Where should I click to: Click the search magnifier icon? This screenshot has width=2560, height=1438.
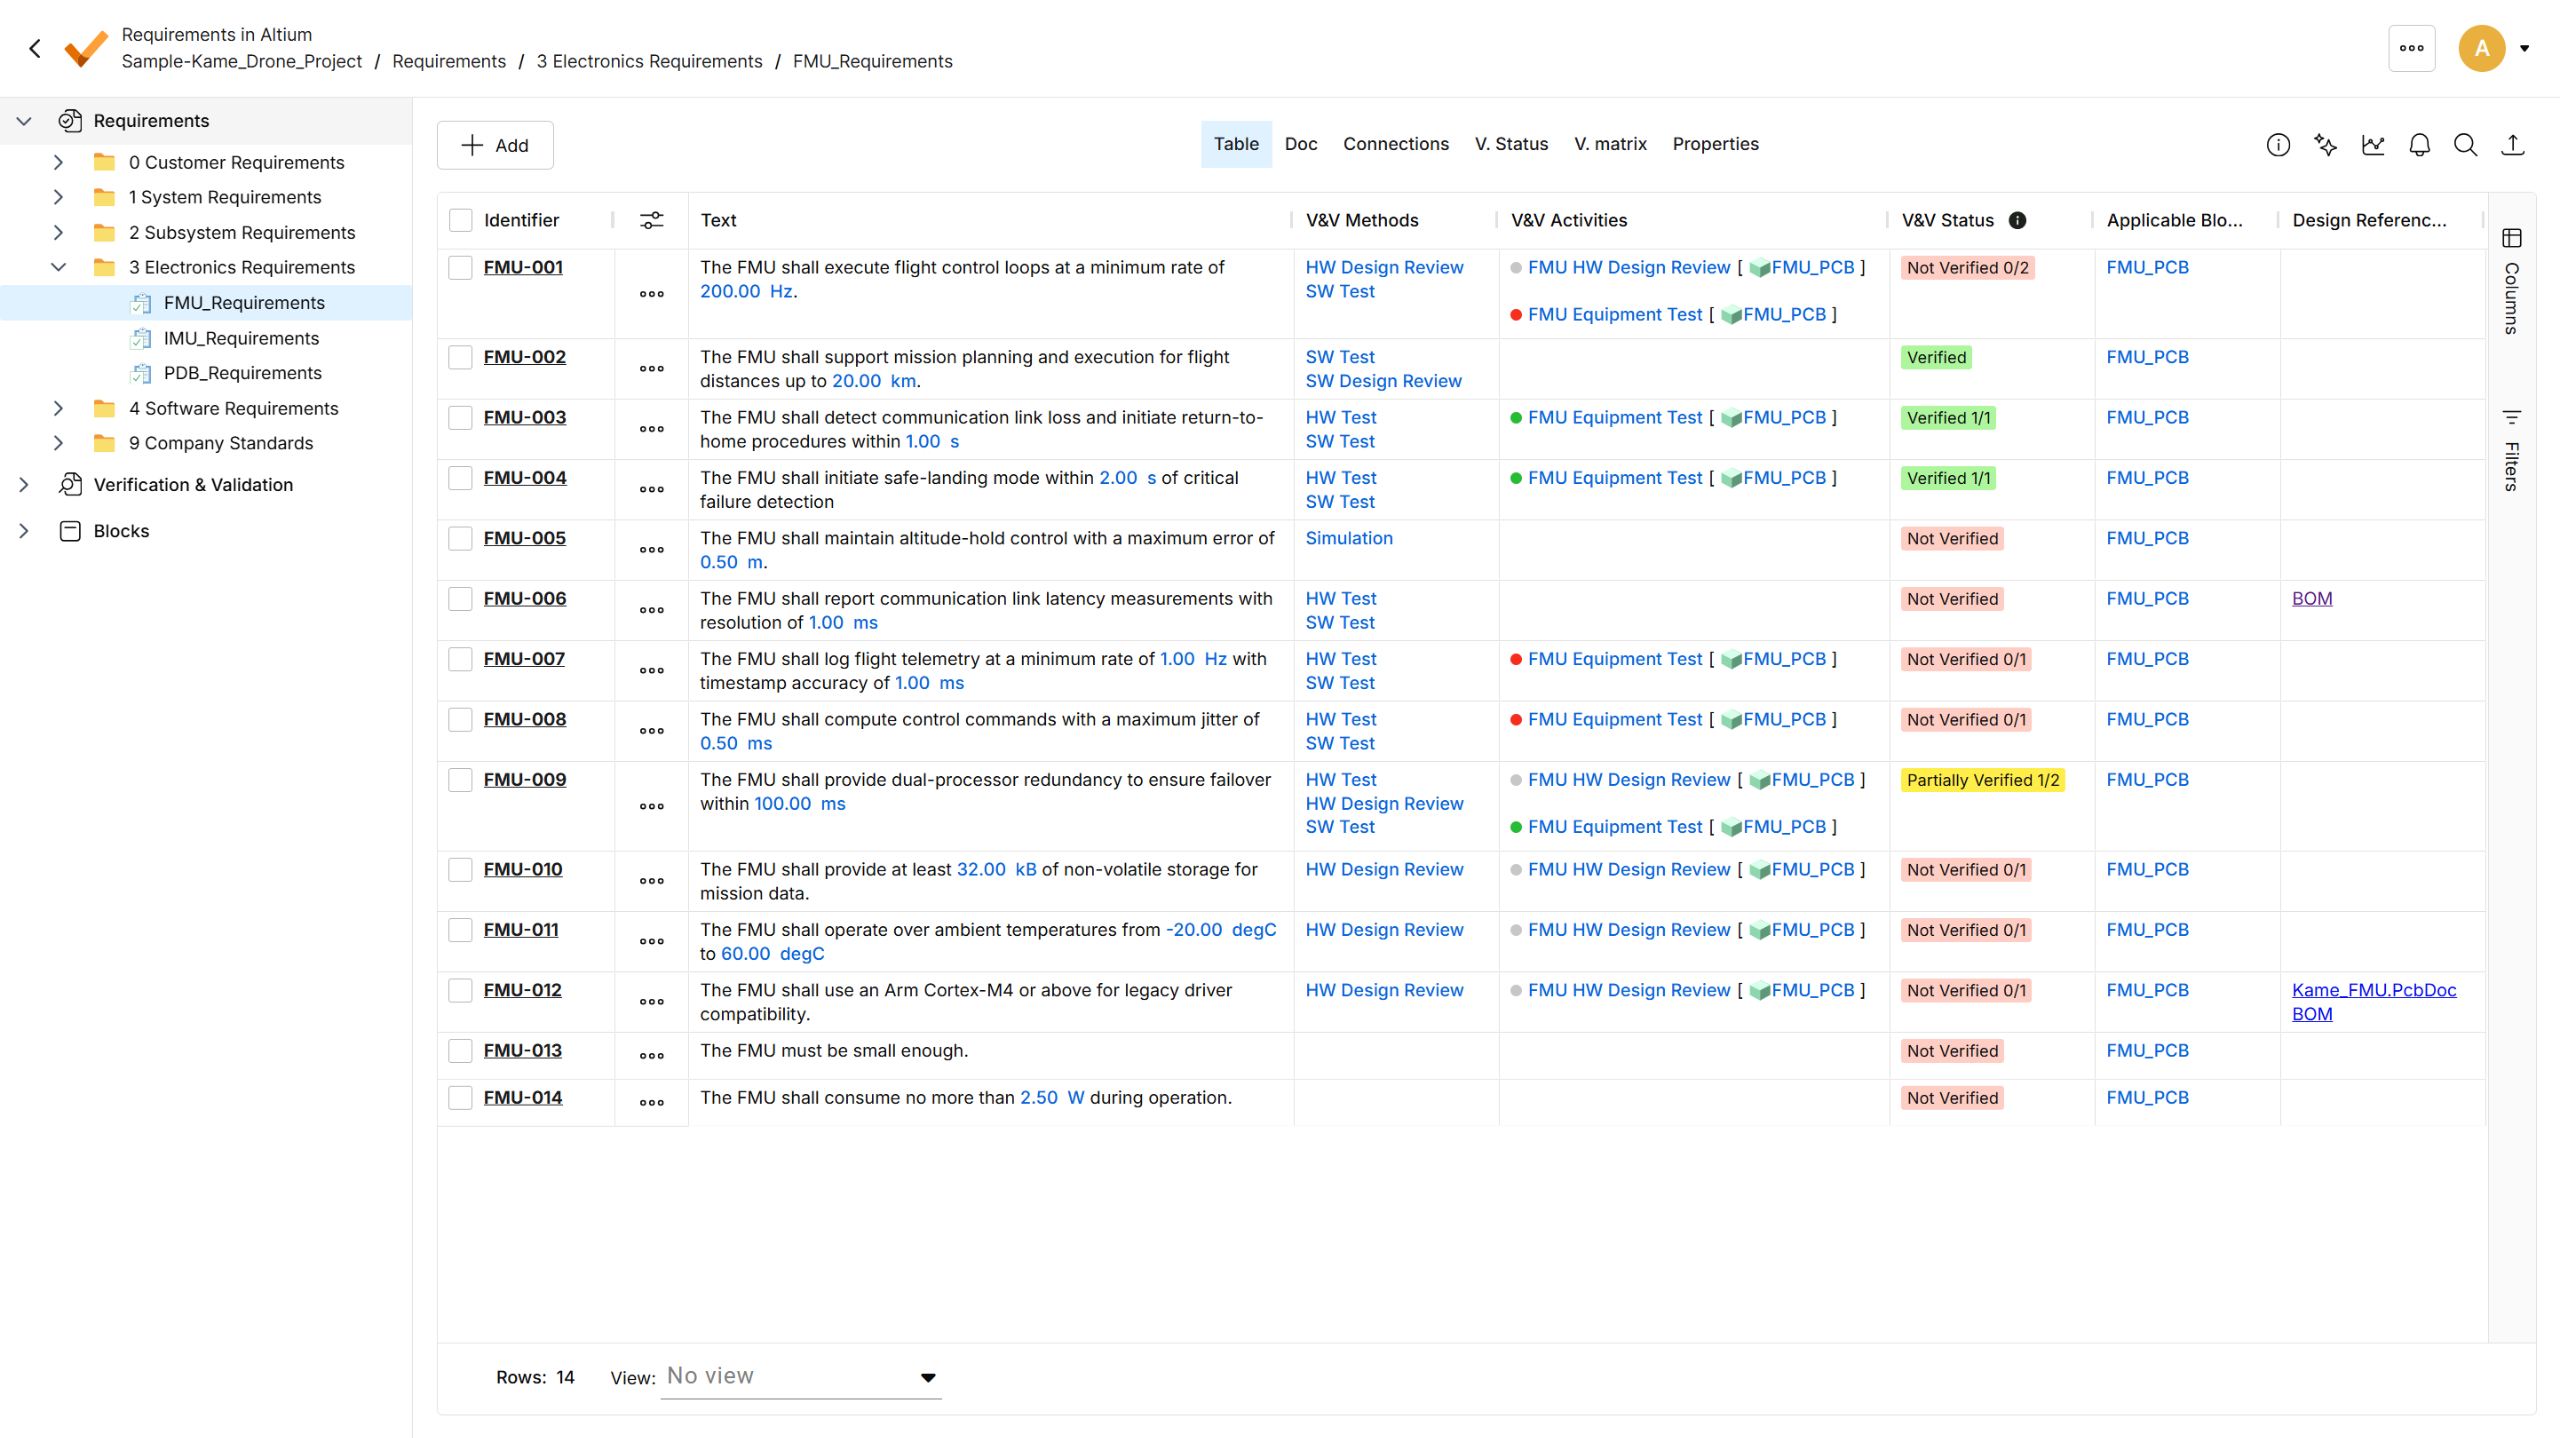[x=2465, y=145]
